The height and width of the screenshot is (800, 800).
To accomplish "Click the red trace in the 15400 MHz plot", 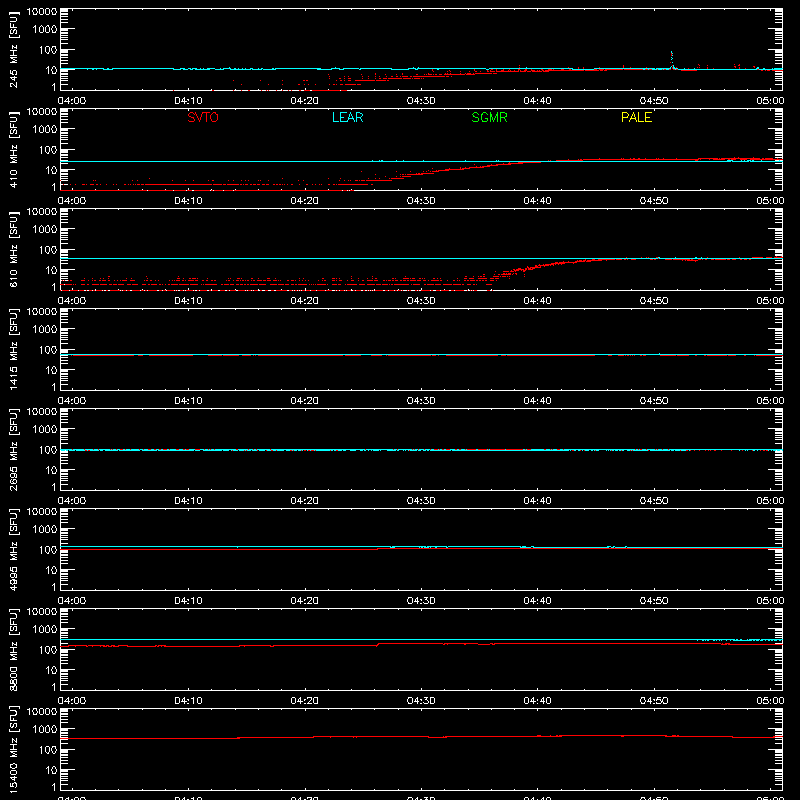I will (x=421, y=737).
